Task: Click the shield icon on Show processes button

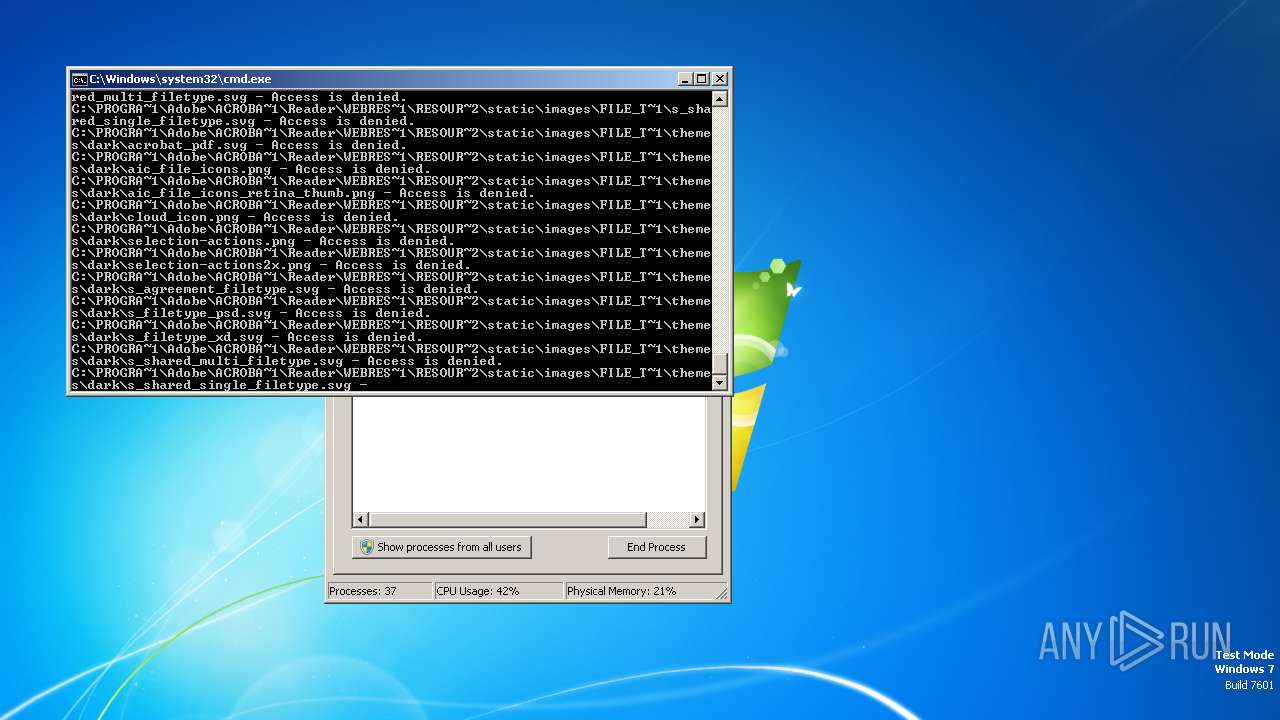Action: [x=367, y=547]
